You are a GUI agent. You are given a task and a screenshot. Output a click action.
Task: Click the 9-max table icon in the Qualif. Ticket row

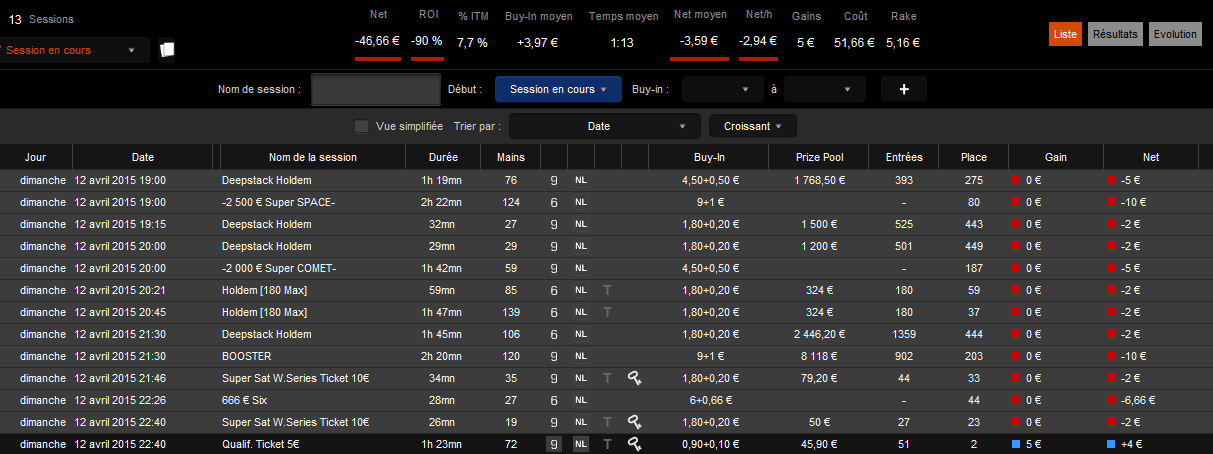point(554,444)
